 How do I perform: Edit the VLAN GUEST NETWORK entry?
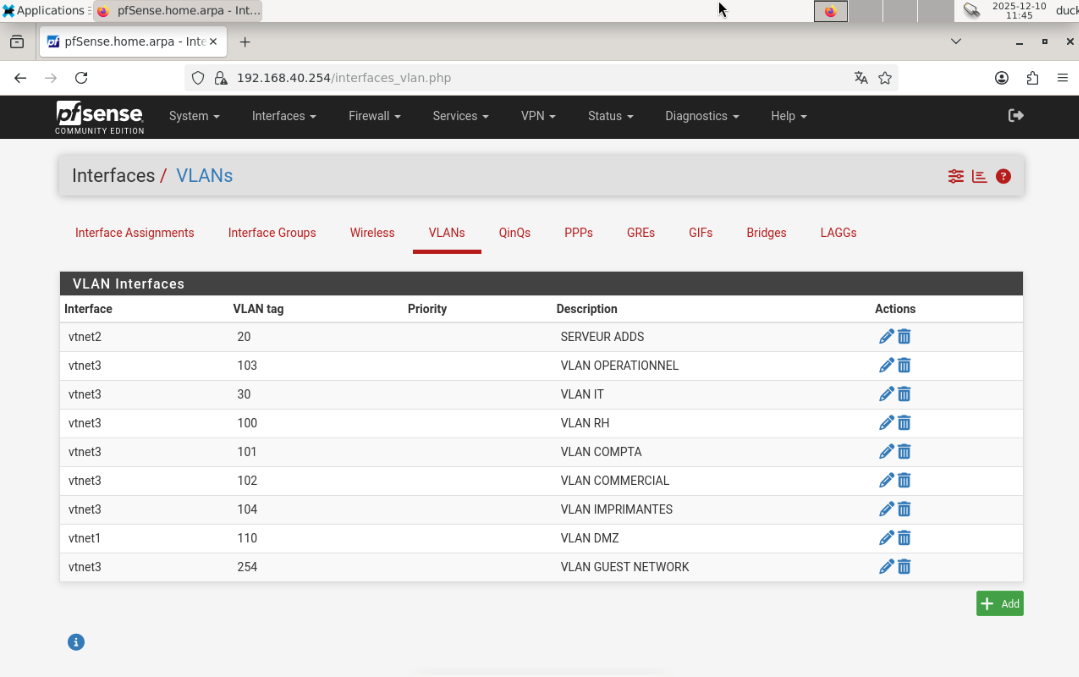point(886,567)
